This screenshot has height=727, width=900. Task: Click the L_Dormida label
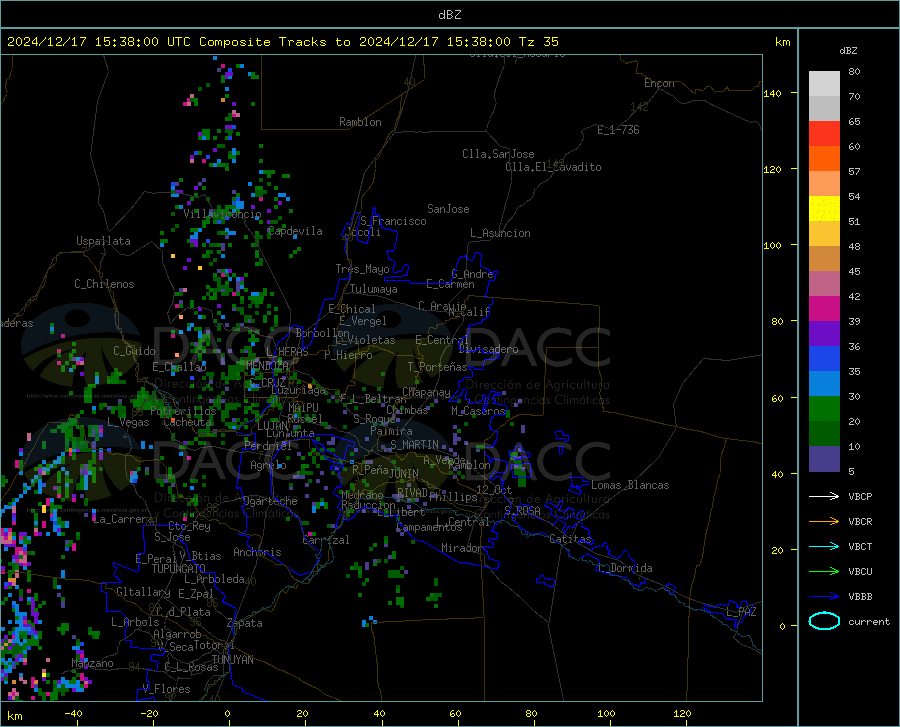pyautogui.click(x=625, y=568)
